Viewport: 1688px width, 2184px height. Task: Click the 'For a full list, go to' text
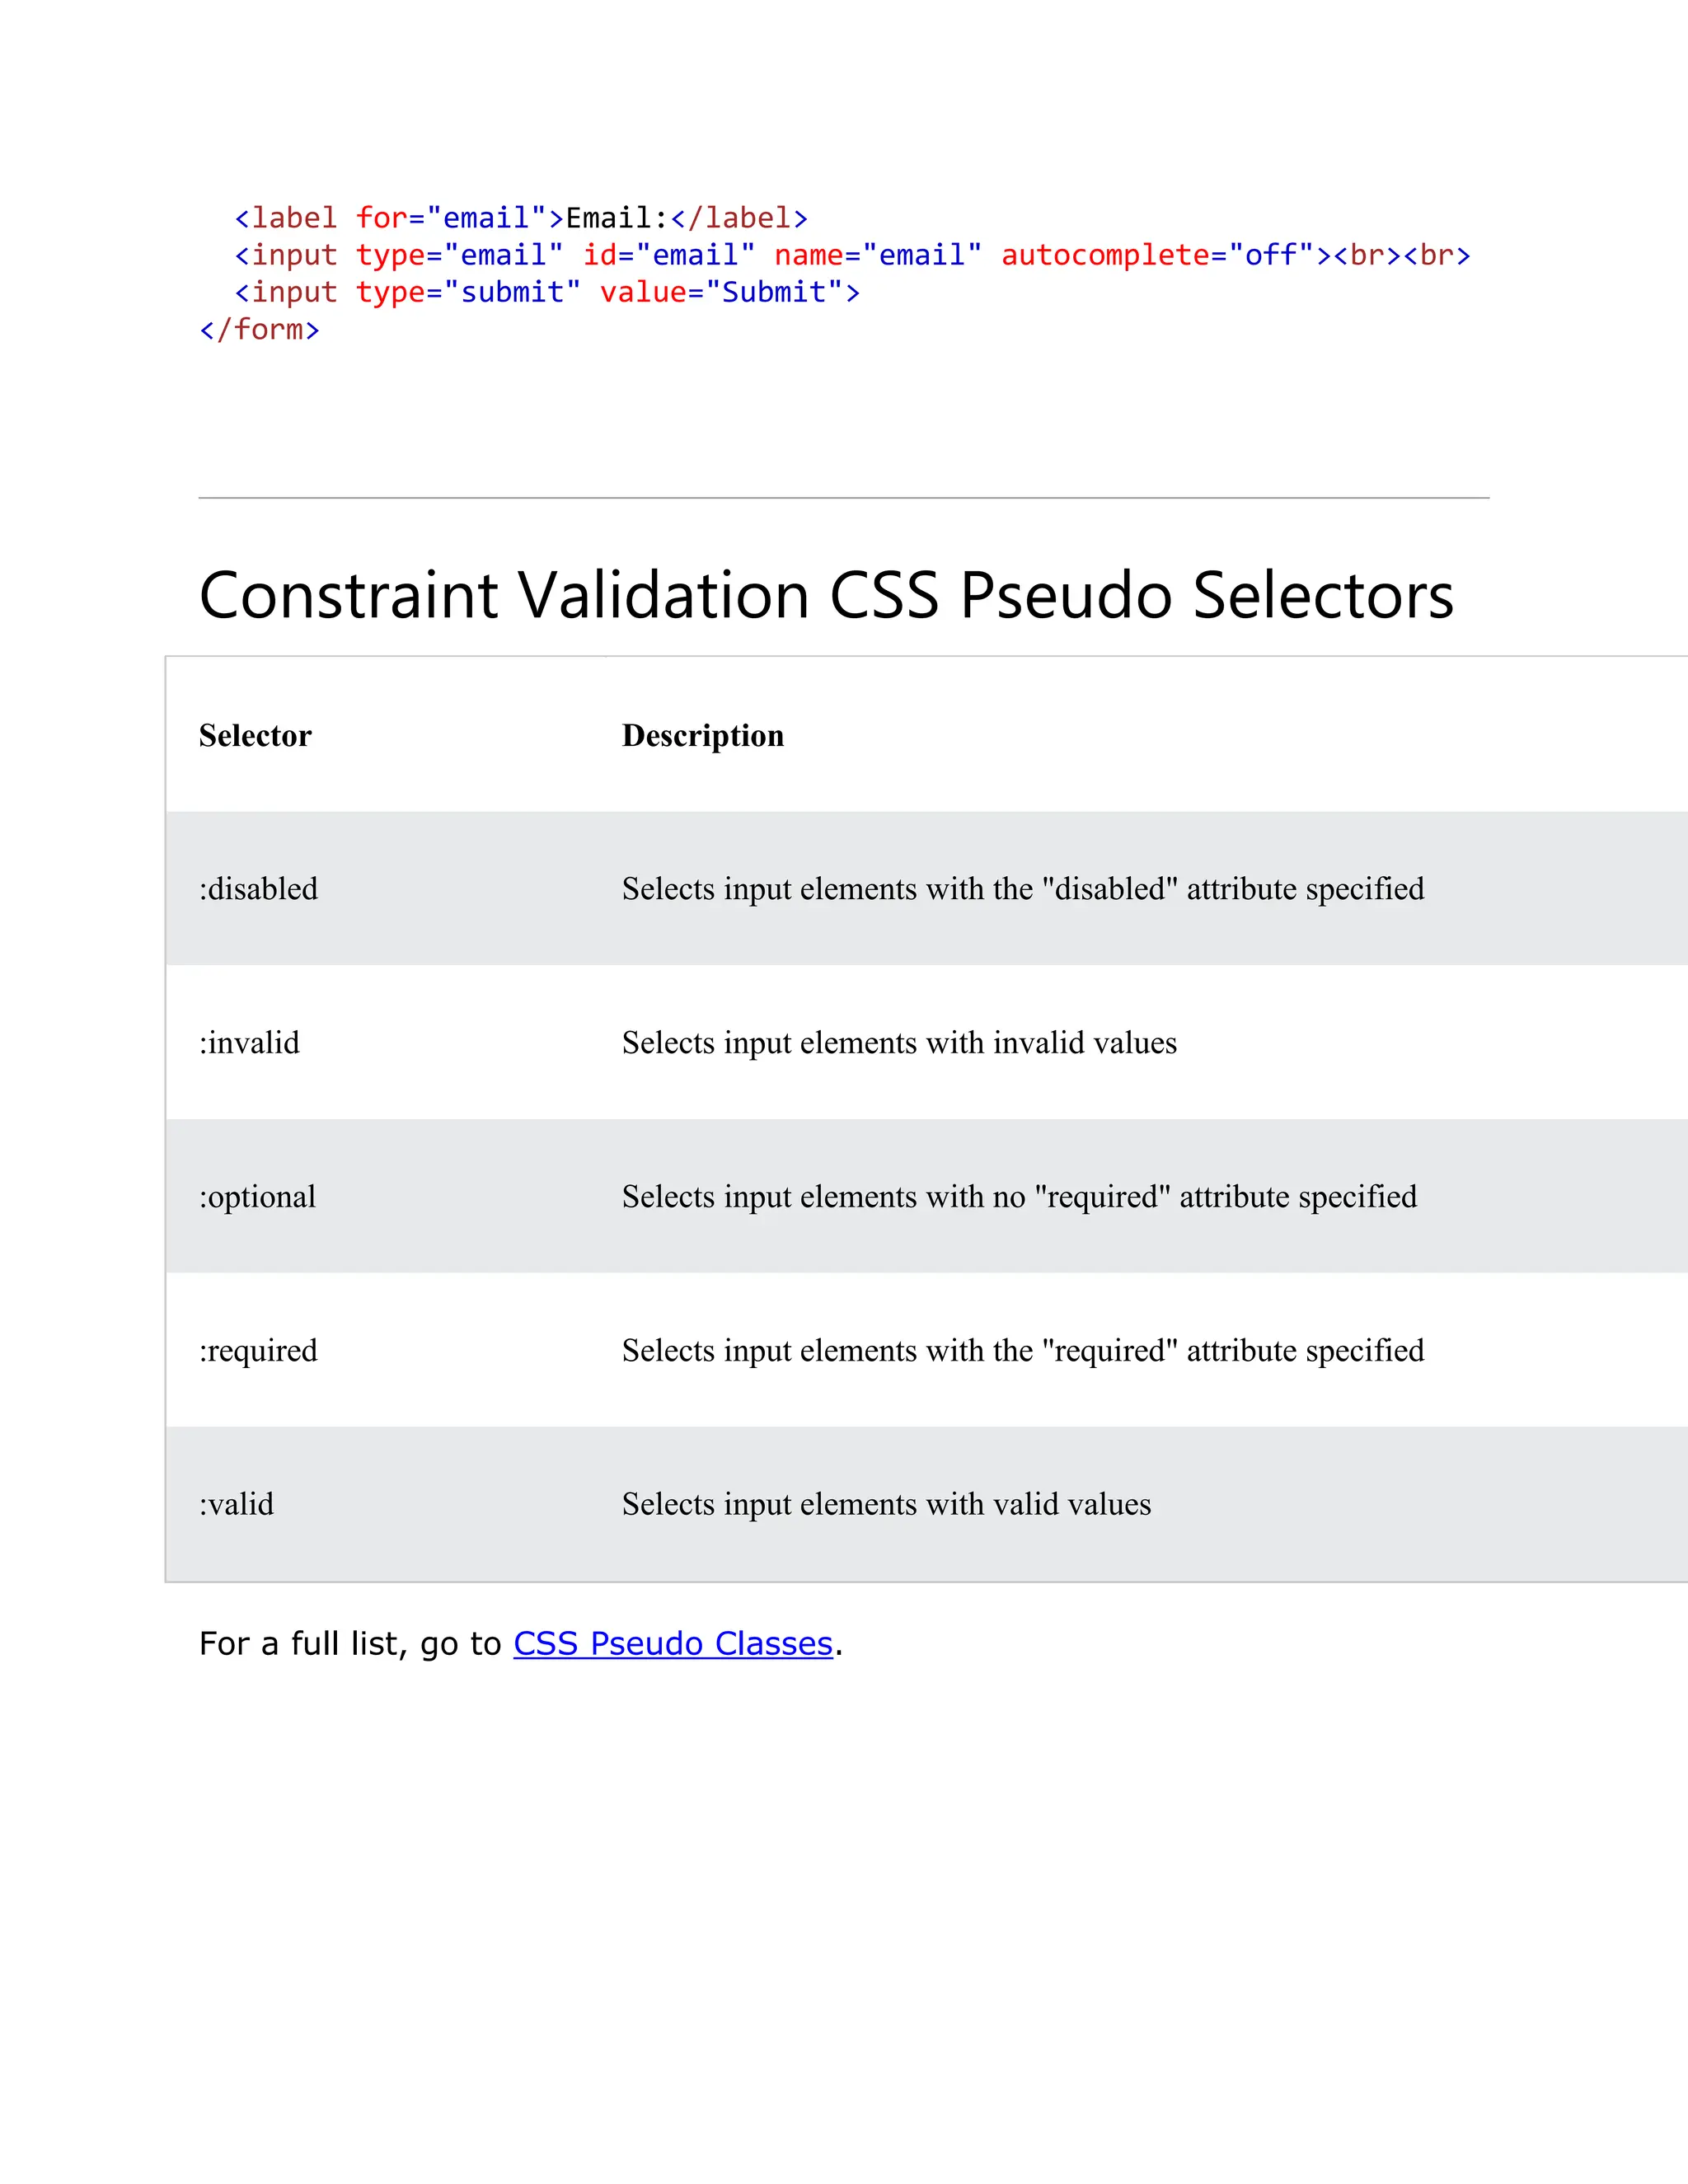click(350, 1644)
